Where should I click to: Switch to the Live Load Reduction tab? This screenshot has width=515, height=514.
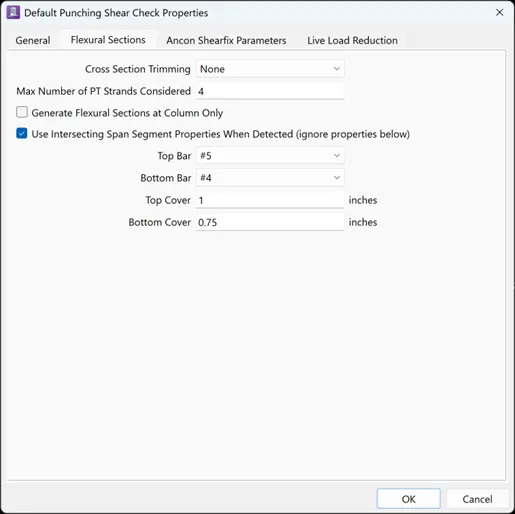pyautogui.click(x=352, y=40)
